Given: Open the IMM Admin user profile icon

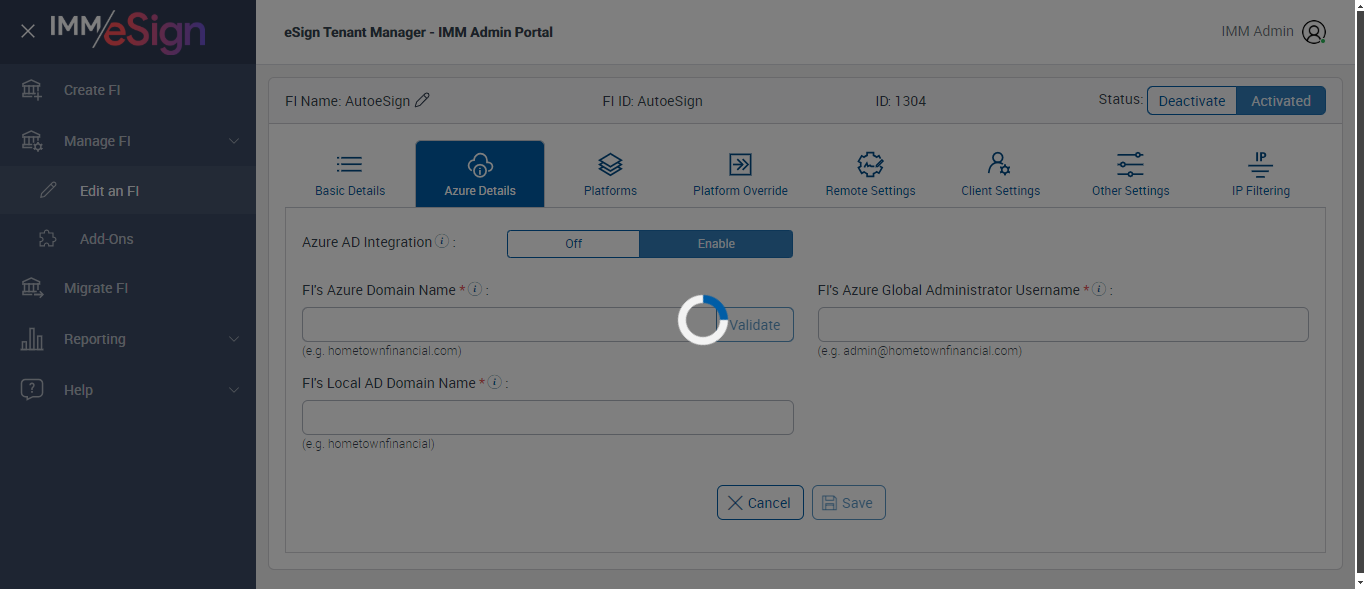Looking at the screenshot, I should coord(1313,32).
